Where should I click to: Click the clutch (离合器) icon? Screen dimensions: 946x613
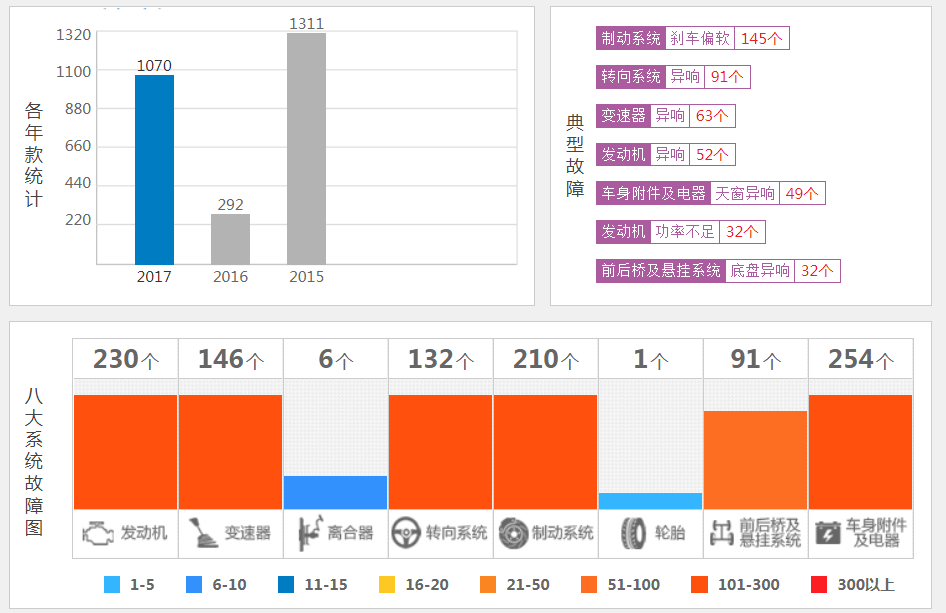tap(307, 533)
